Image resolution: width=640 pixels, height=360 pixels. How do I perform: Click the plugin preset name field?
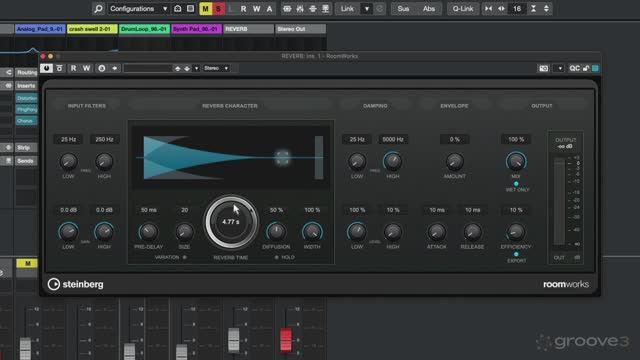(148, 68)
